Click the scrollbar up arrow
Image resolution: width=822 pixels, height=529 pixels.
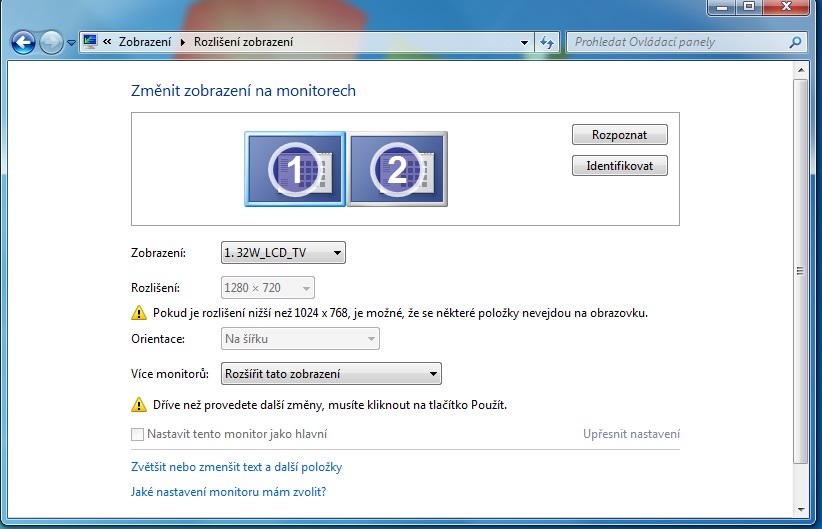coord(801,70)
